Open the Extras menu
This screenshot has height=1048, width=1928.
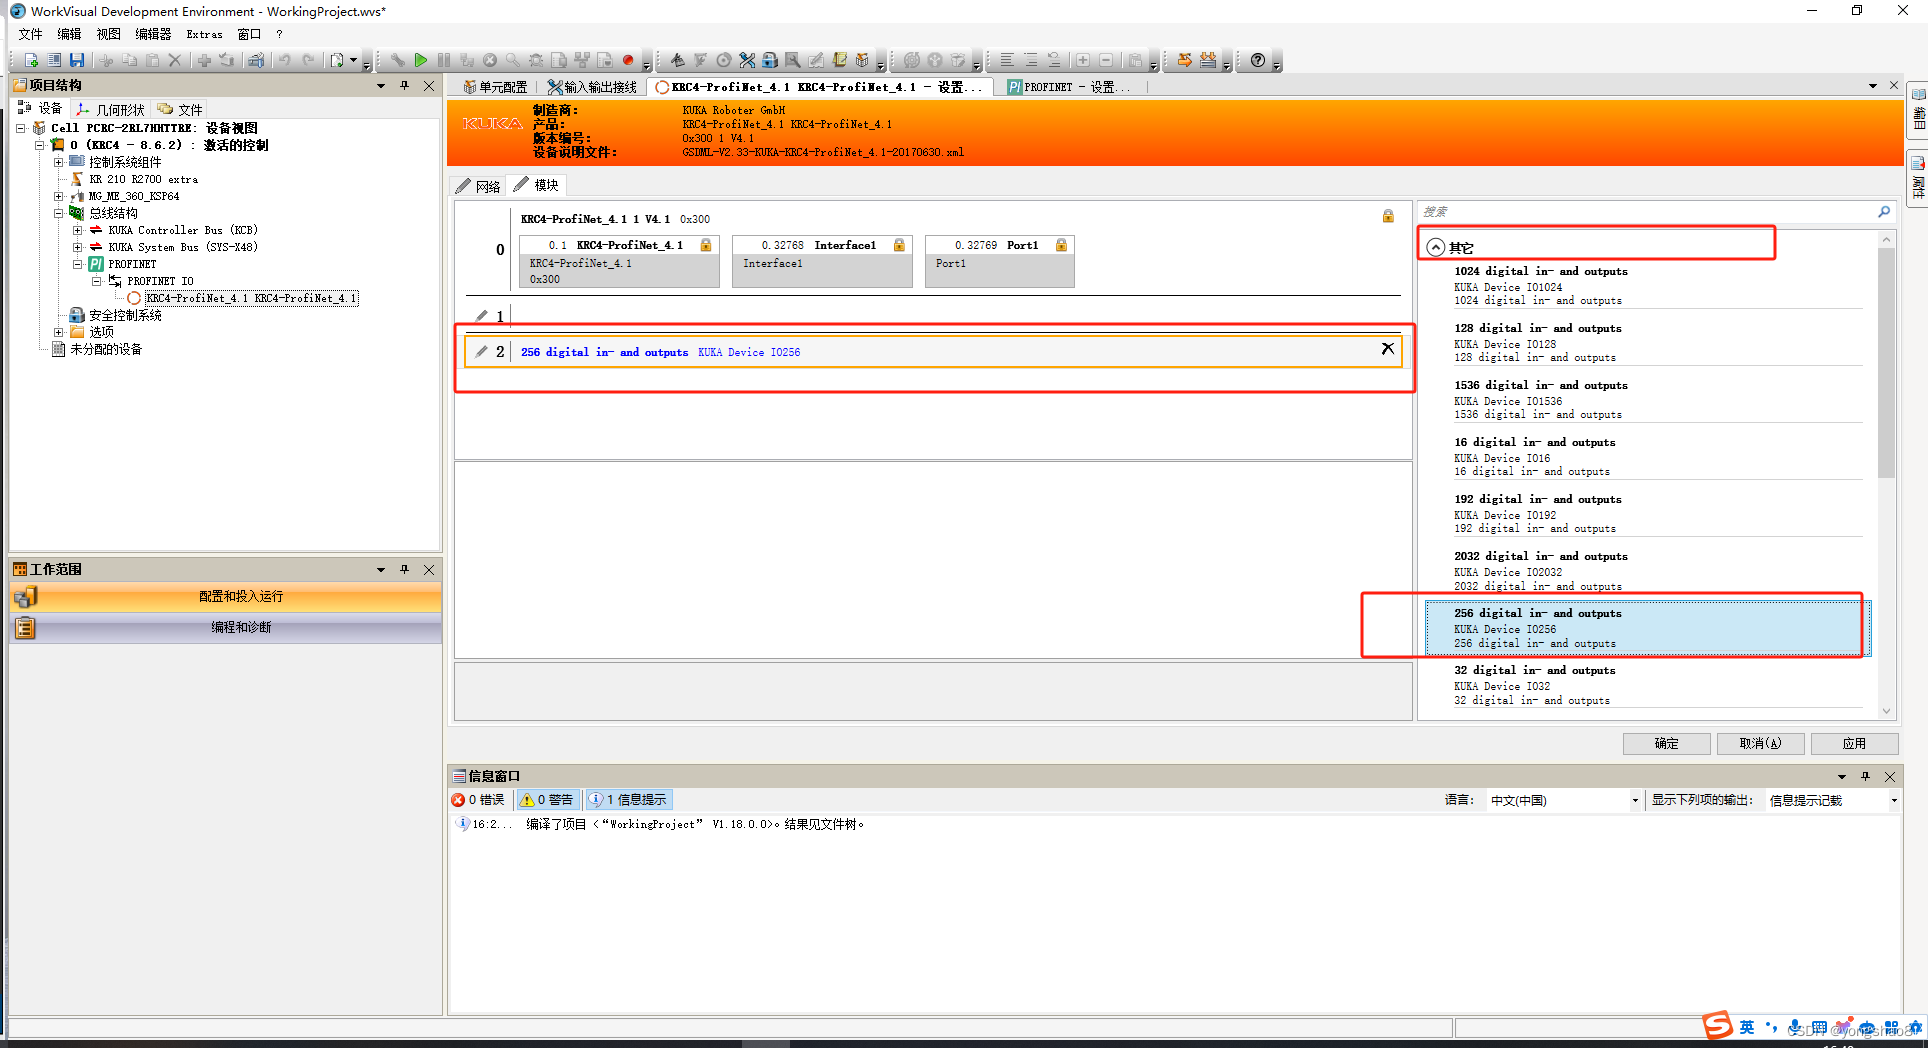click(204, 34)
